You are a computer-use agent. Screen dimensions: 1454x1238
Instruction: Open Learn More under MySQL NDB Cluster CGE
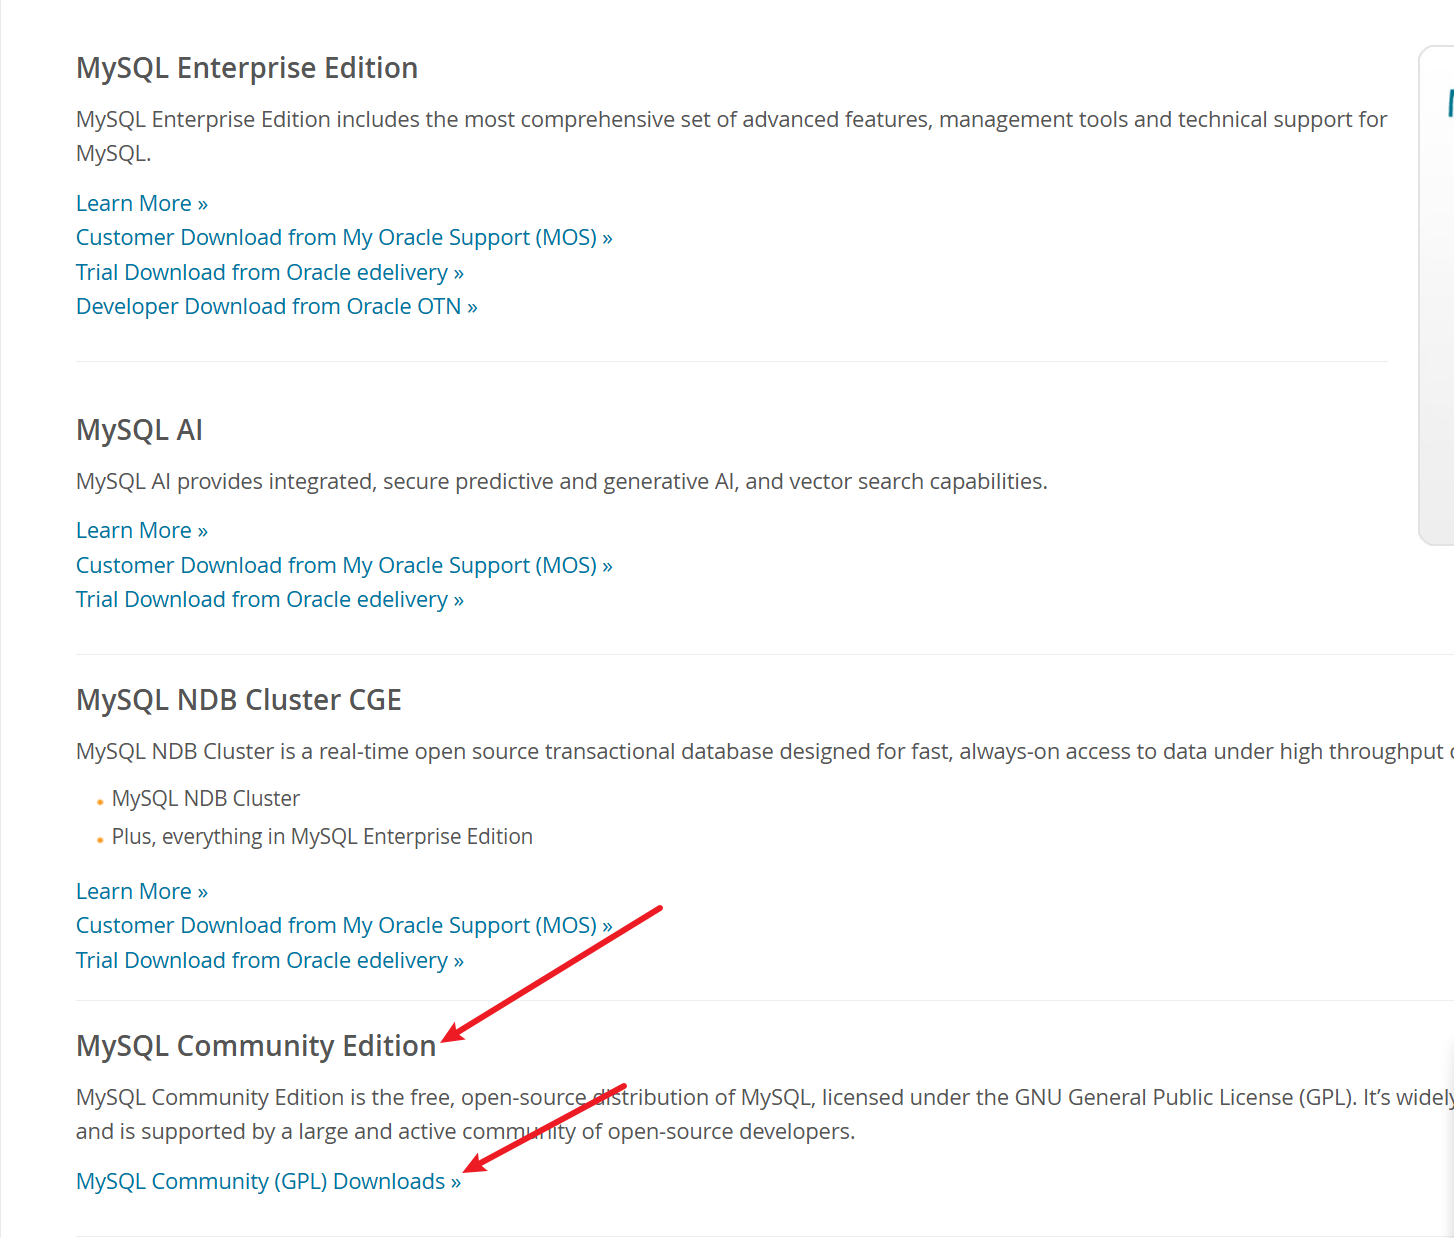point(142,891)
